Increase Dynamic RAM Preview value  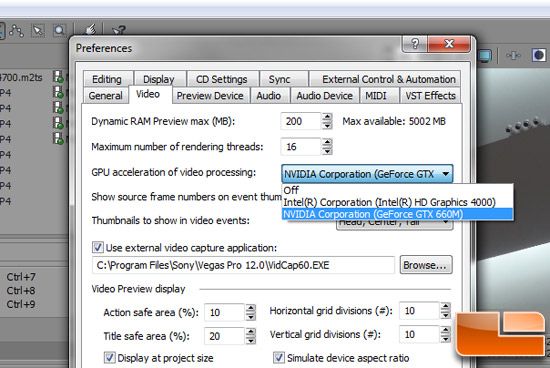click(x=327, y=117)
